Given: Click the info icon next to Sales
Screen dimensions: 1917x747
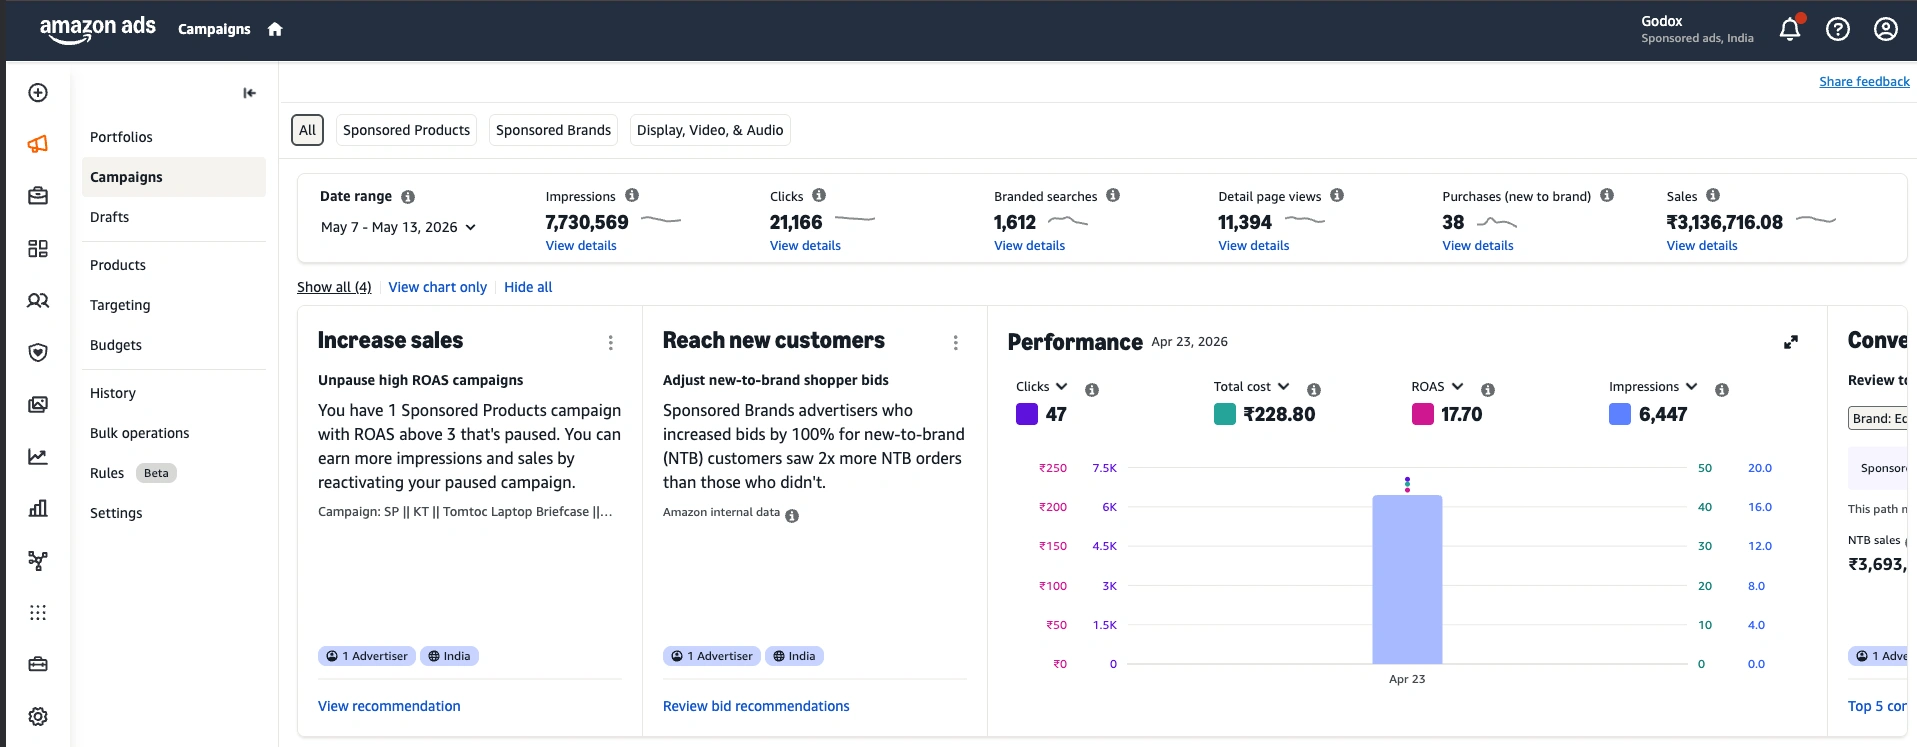Looking at the screenshot, I should click(x=1713, y=195).
